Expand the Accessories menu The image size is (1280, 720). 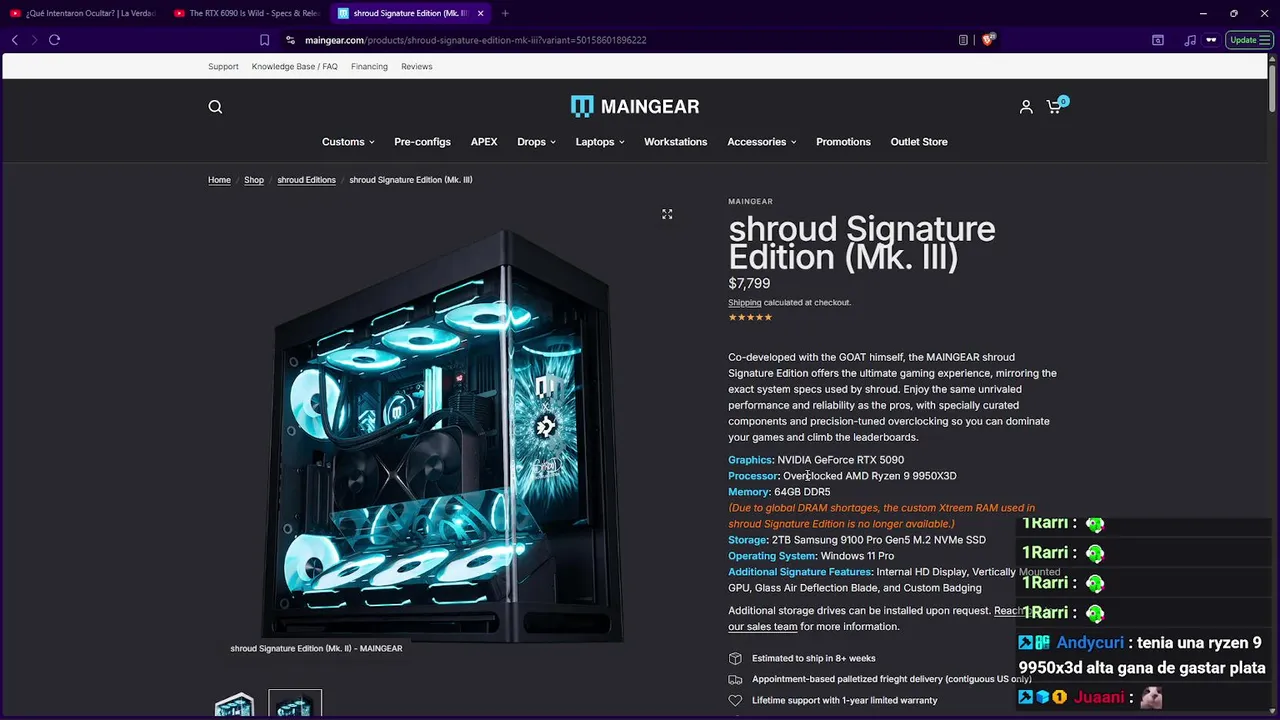[x=762, y=142]
